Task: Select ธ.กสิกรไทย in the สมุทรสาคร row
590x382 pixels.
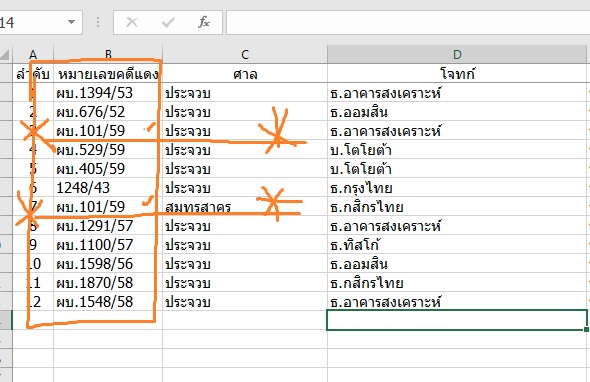Action: pos(457,207)
